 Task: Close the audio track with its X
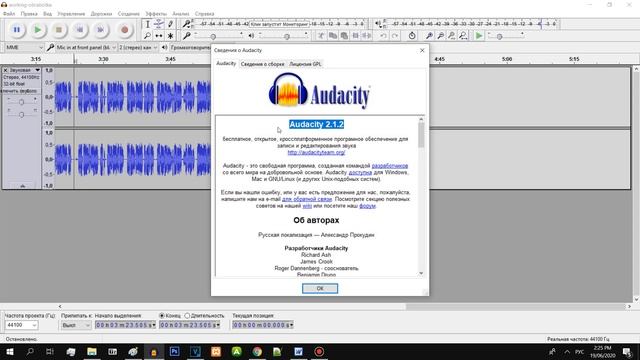click(x=5, y=70)
